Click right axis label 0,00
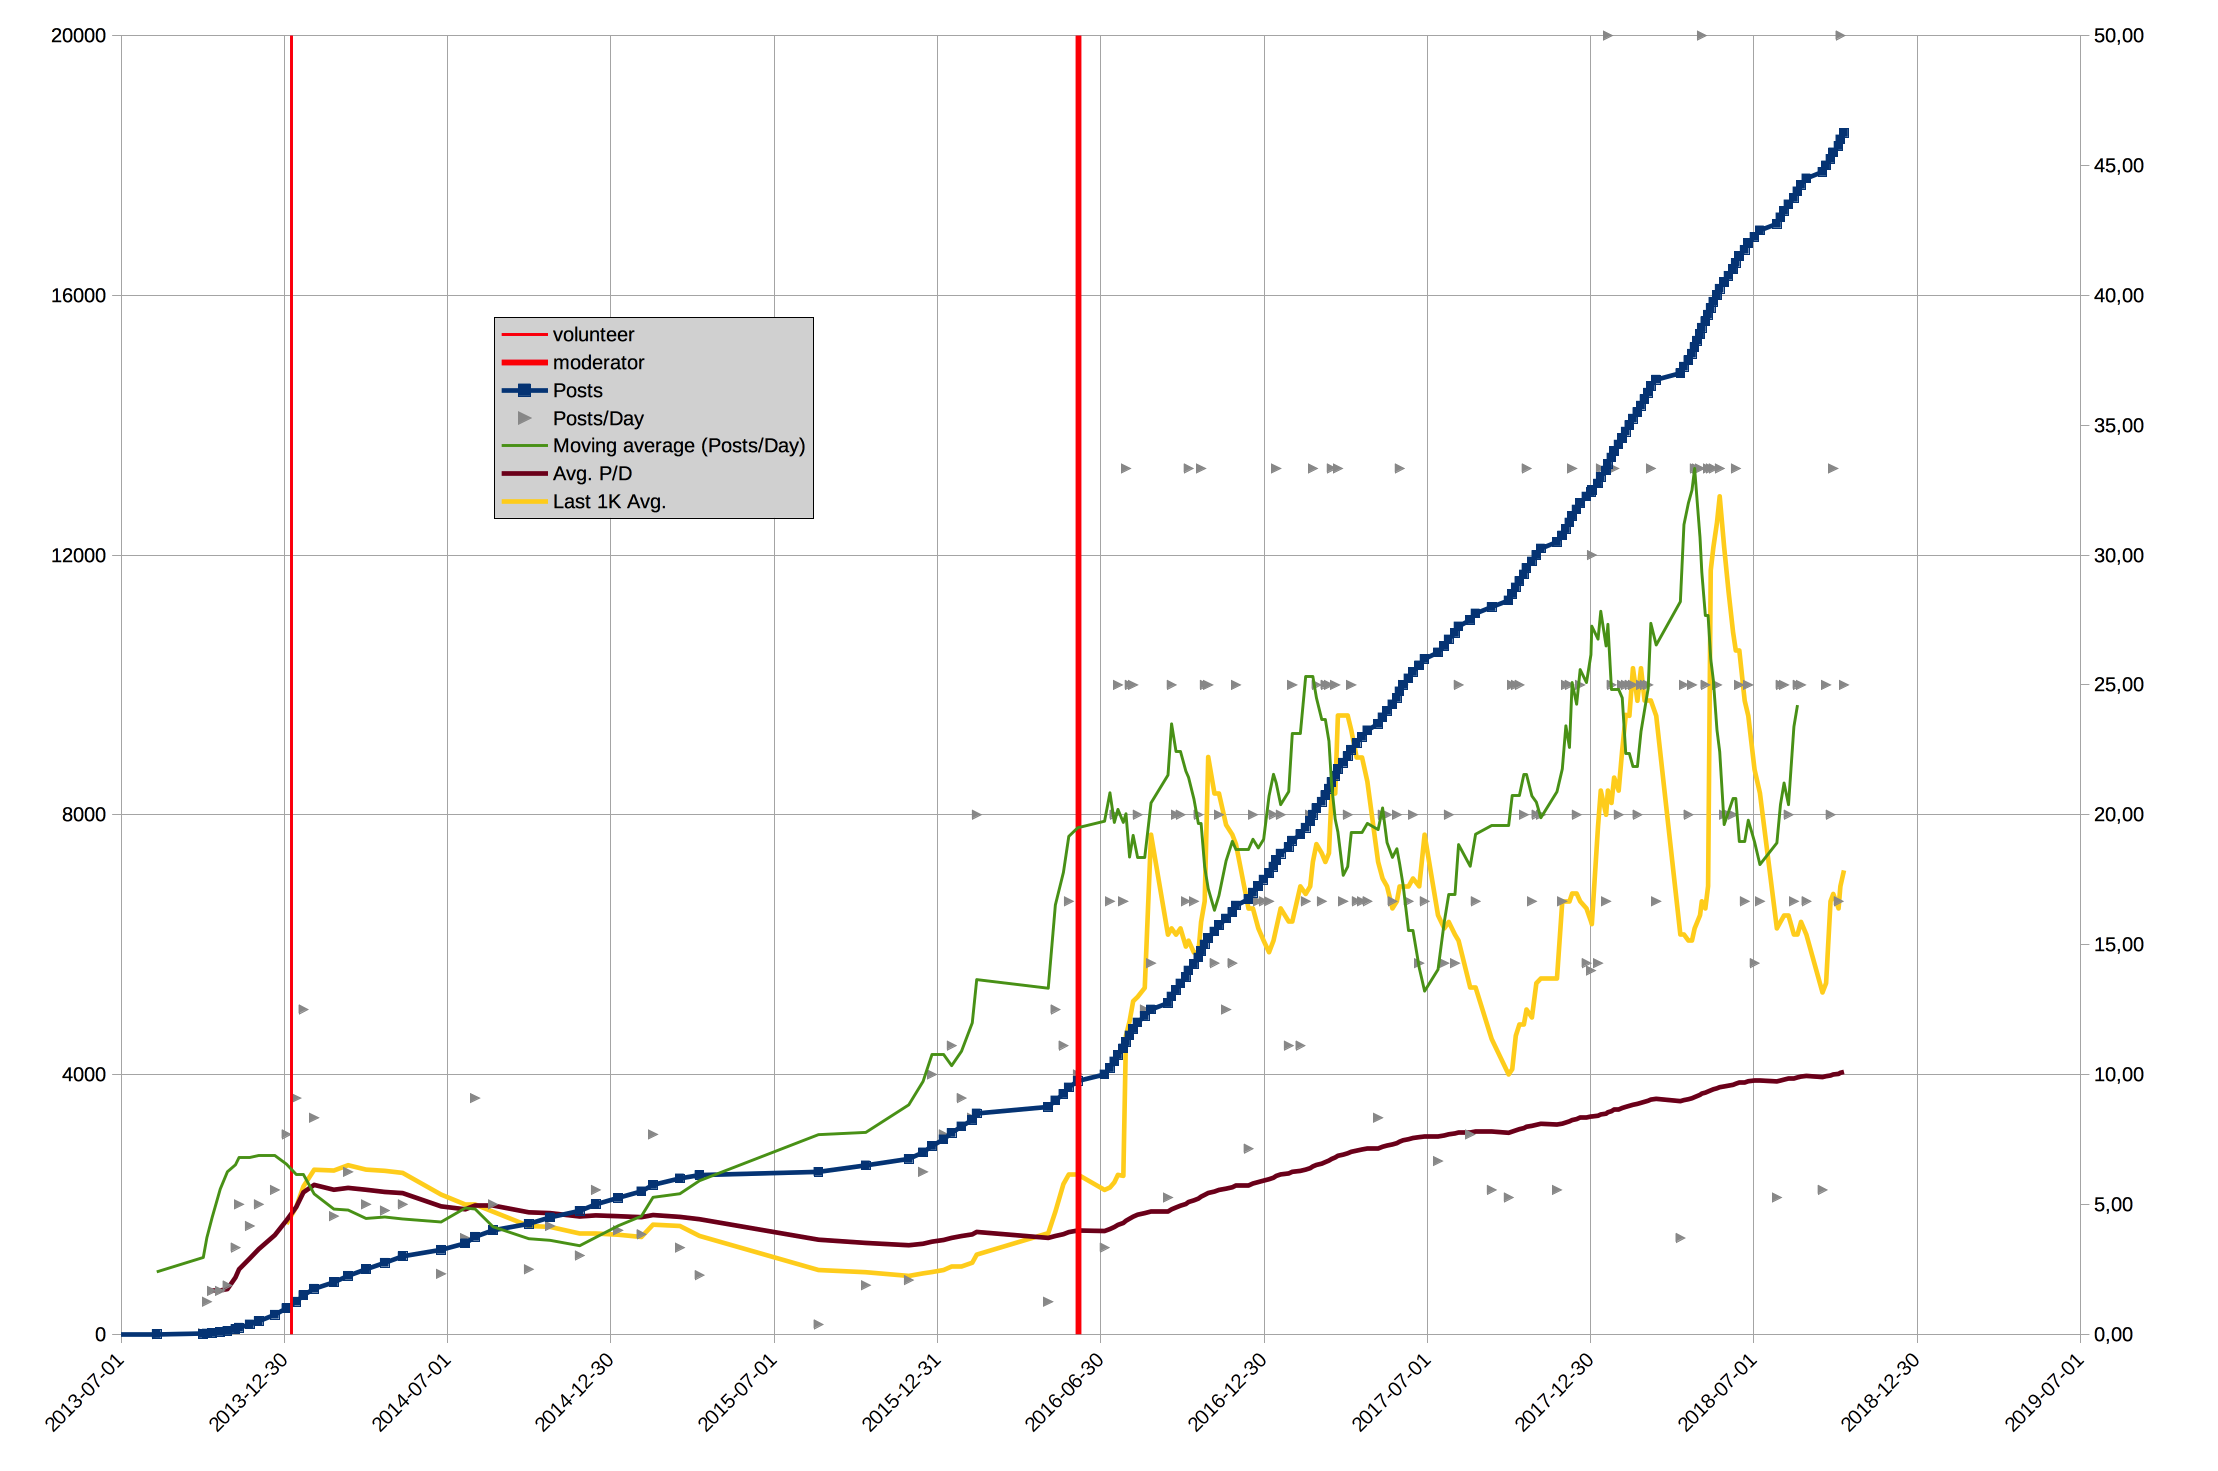This screenshot has height=1471, width=2218. tap(2114, 1334)
